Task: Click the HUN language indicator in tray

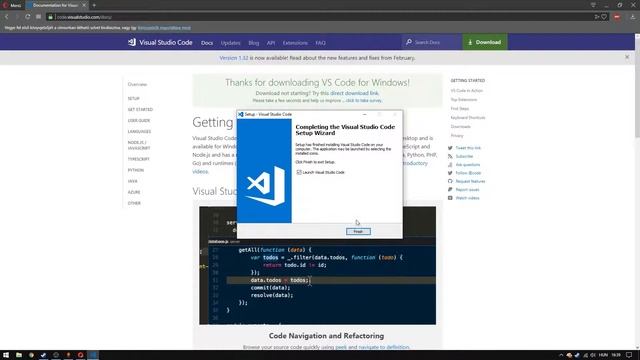Action: (603, 355)
